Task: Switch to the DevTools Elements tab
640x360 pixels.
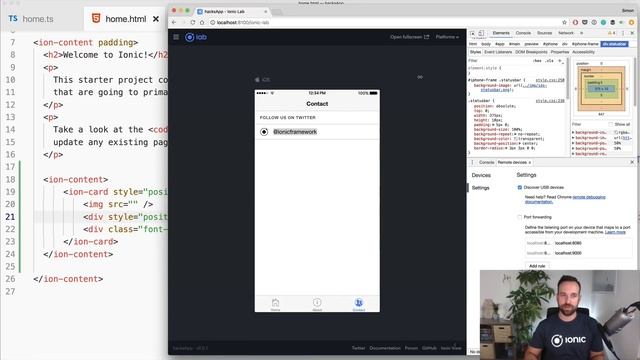Action: [501, 33]
